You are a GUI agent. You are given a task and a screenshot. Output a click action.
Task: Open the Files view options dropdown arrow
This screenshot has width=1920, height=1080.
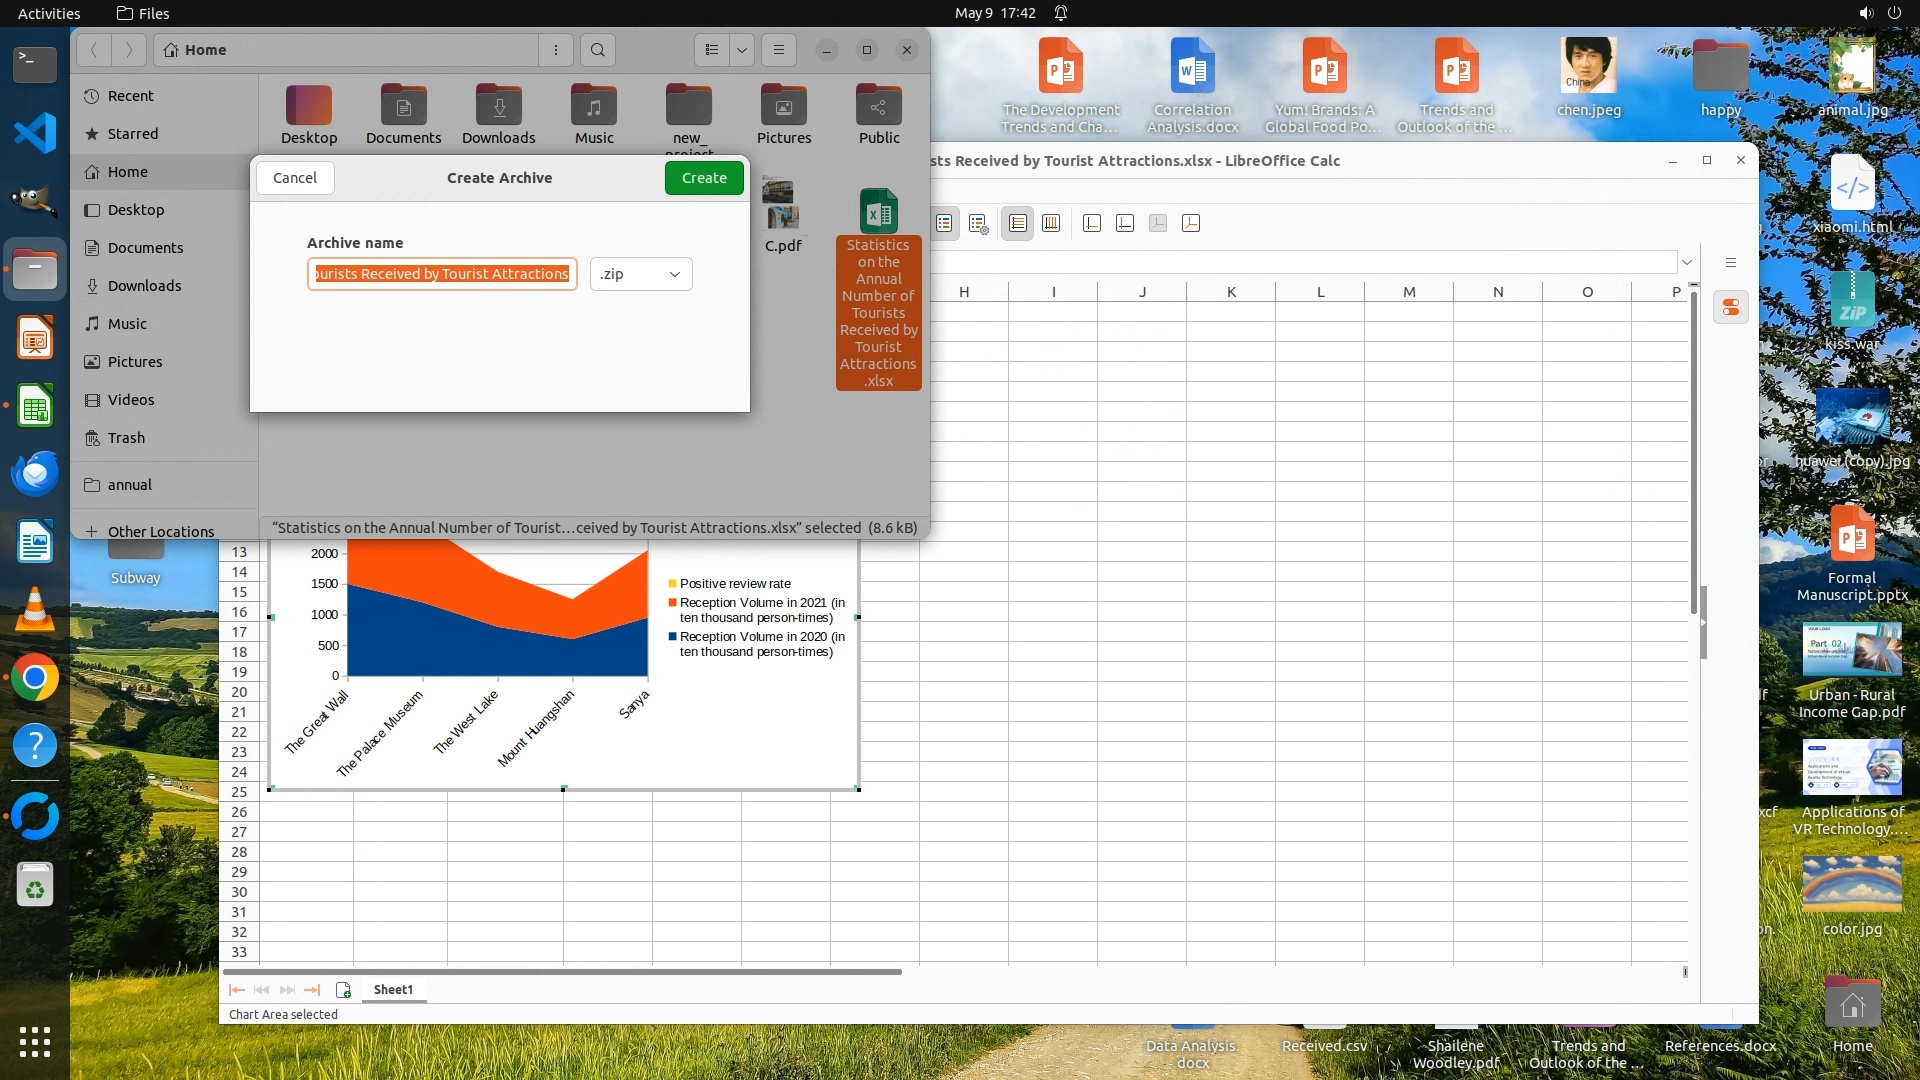pyautogui.click(x=742, y=50)
